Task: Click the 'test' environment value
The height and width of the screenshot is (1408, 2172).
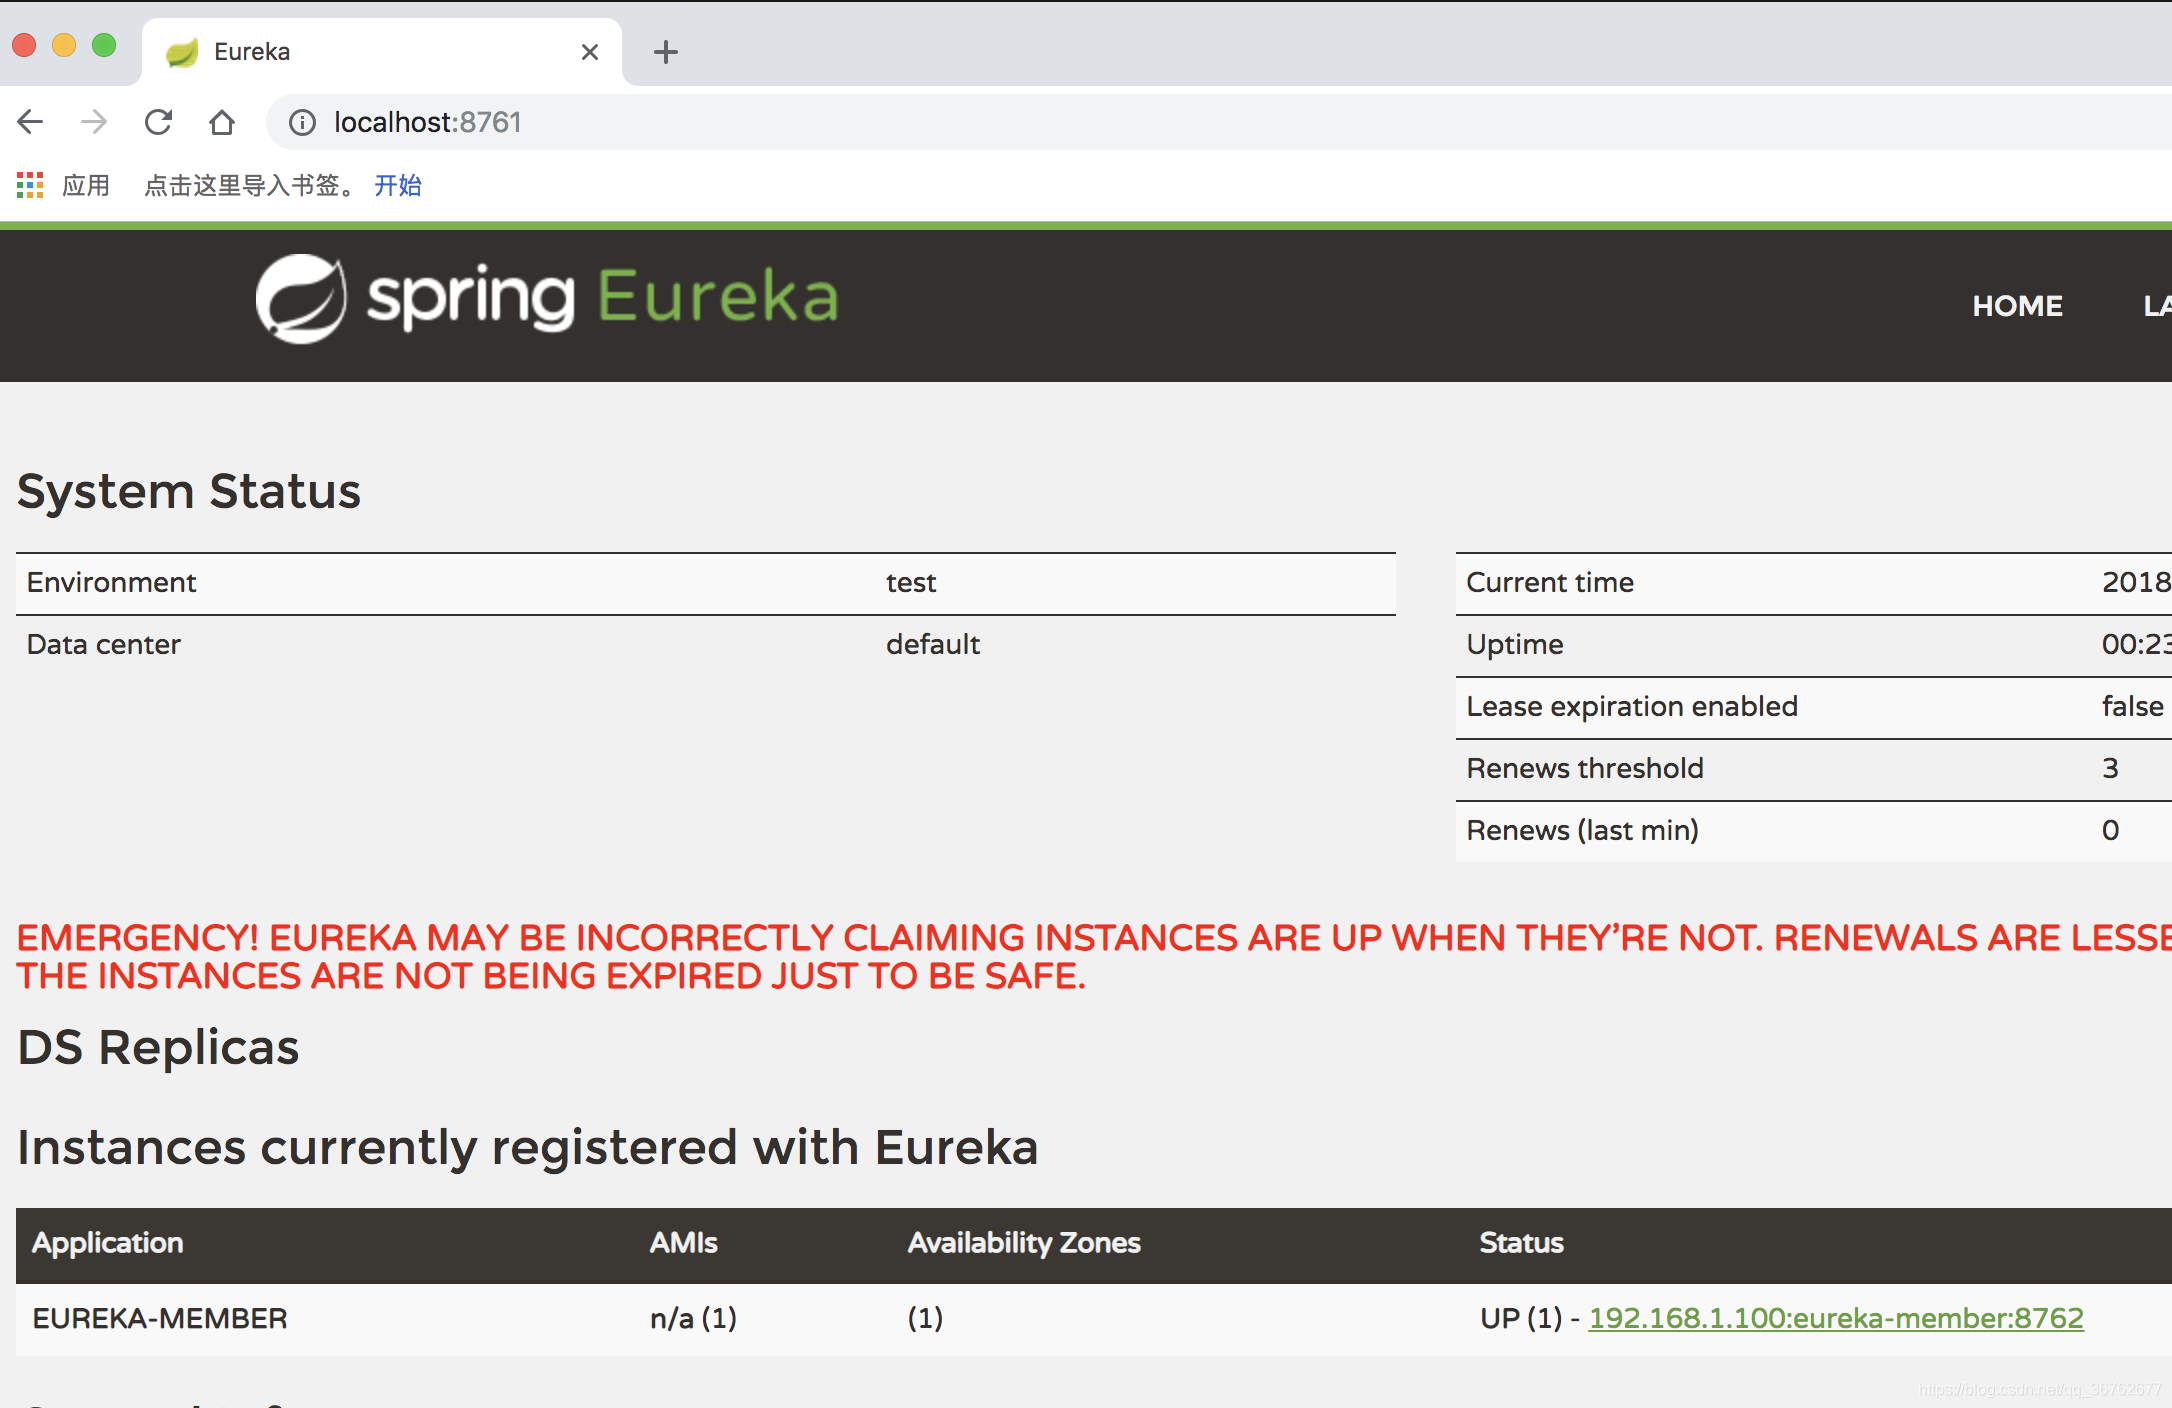Action: [x=911, y=583]
